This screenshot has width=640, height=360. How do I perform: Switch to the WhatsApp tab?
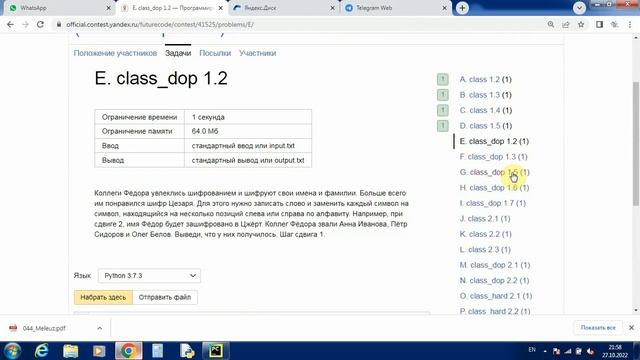point(59,8)
